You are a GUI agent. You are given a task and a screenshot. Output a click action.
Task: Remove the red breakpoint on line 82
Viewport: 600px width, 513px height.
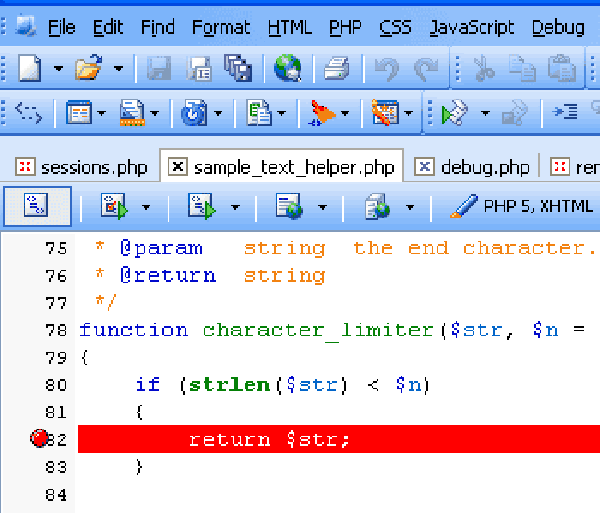tap(39, 438)
